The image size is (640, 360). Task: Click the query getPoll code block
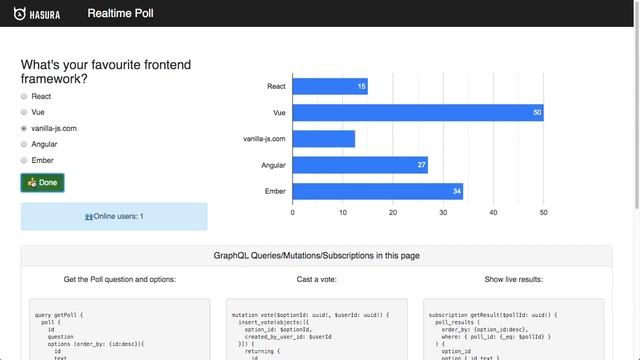(x=120, y=329)
